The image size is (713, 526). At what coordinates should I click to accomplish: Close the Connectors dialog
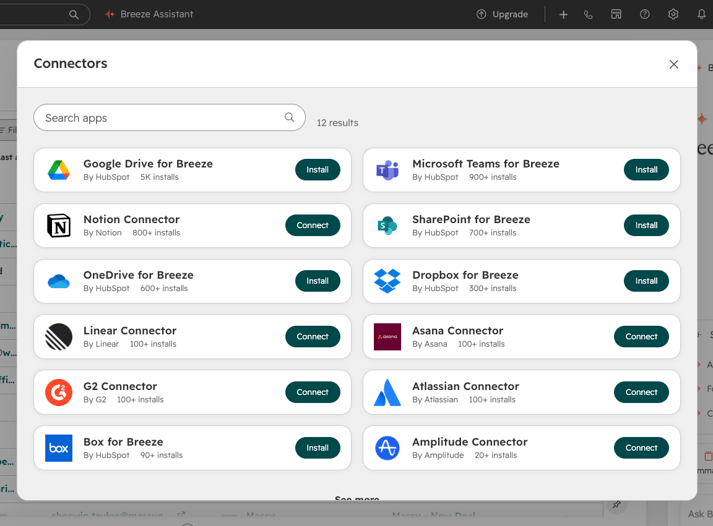pyautogui.click(x=674, y=65)
